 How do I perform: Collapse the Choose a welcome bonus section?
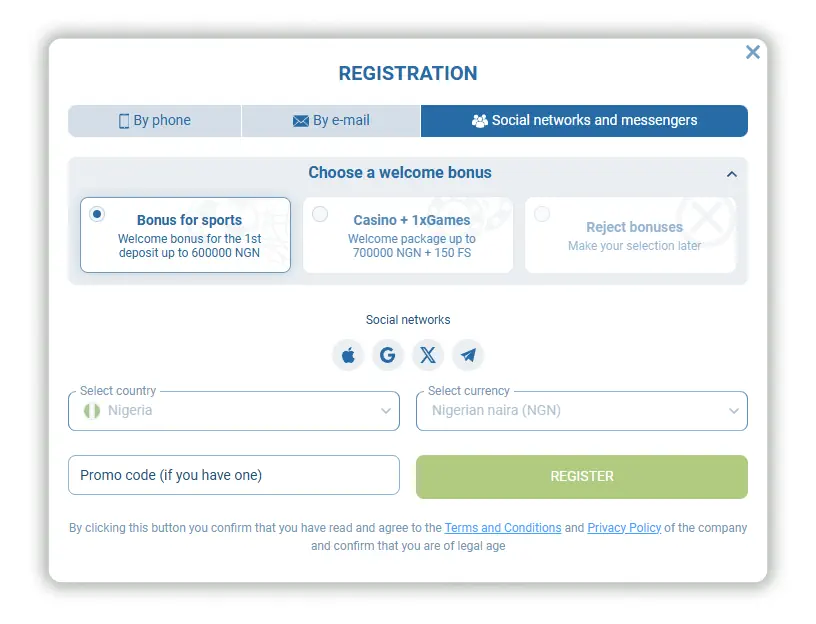coord(732,172)
